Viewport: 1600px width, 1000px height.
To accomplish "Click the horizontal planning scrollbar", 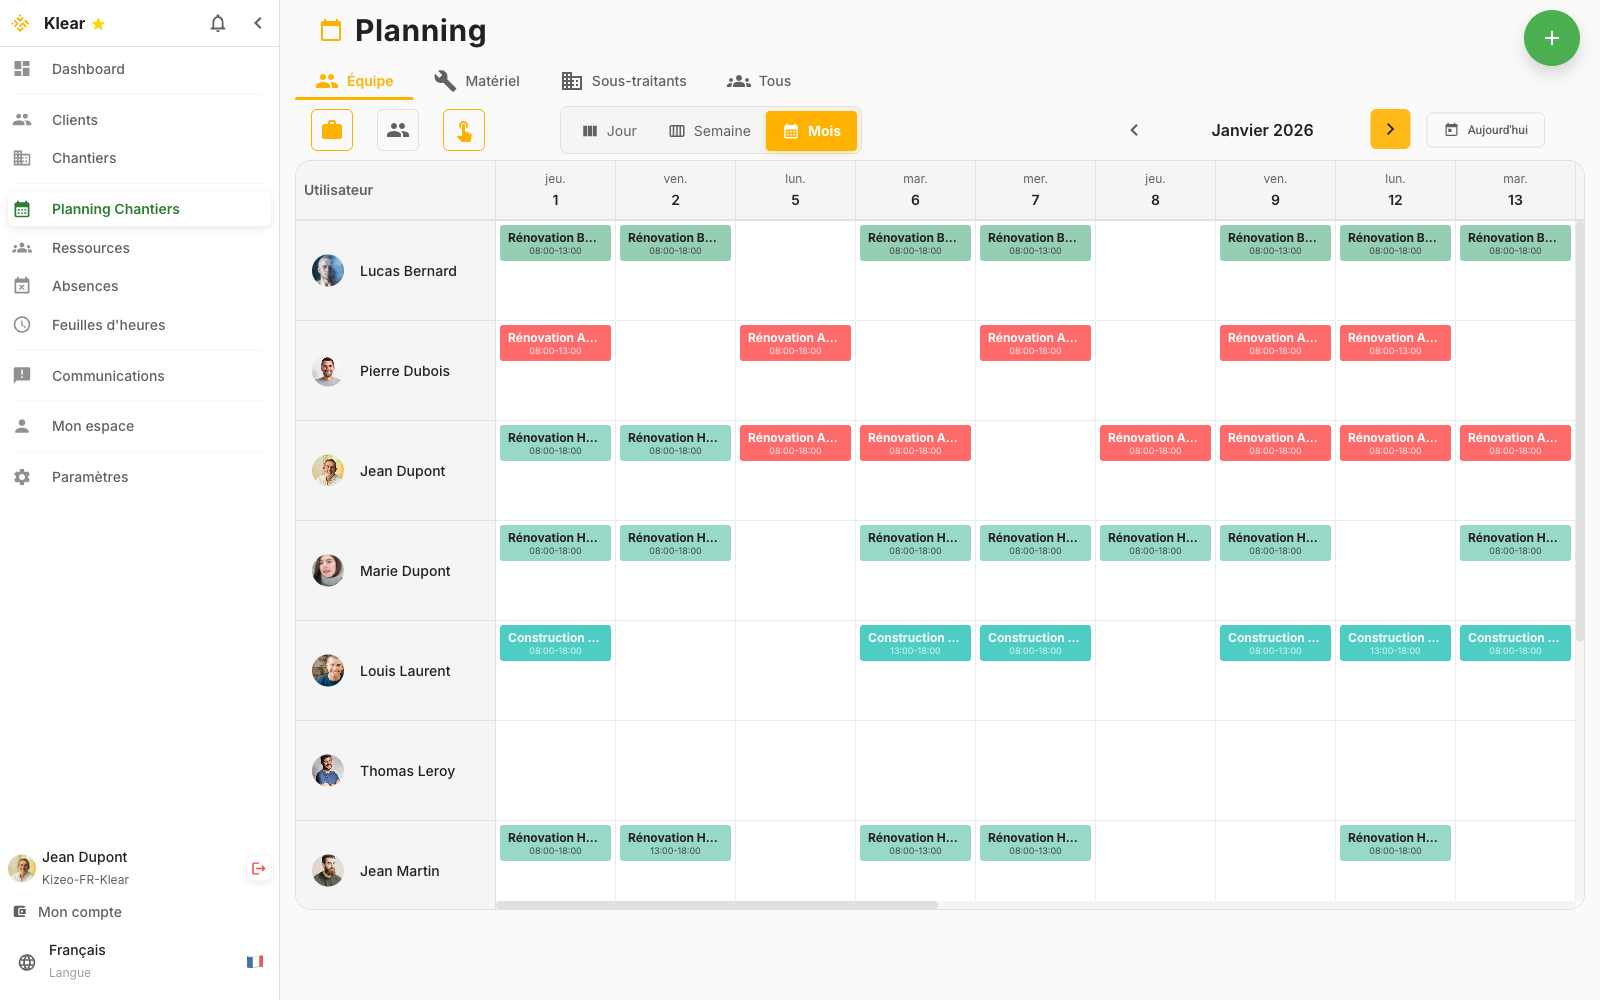I will 716,905.
